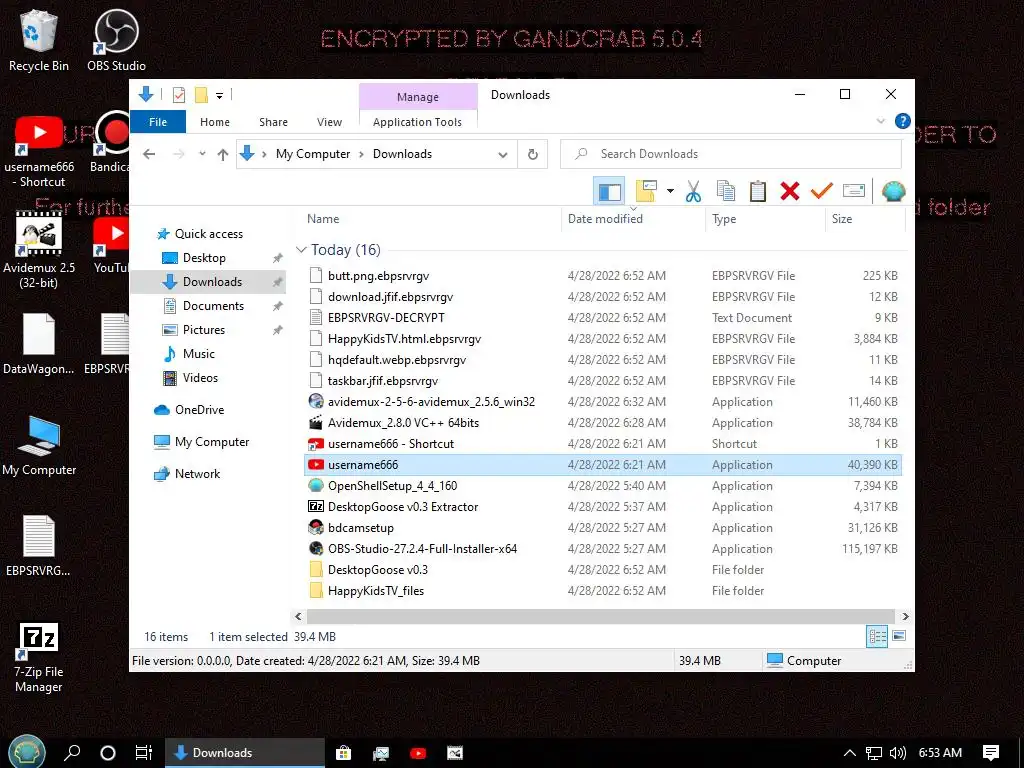Go back with the Back arrow
Screen dimensions: 1024x768
point(150,154)
